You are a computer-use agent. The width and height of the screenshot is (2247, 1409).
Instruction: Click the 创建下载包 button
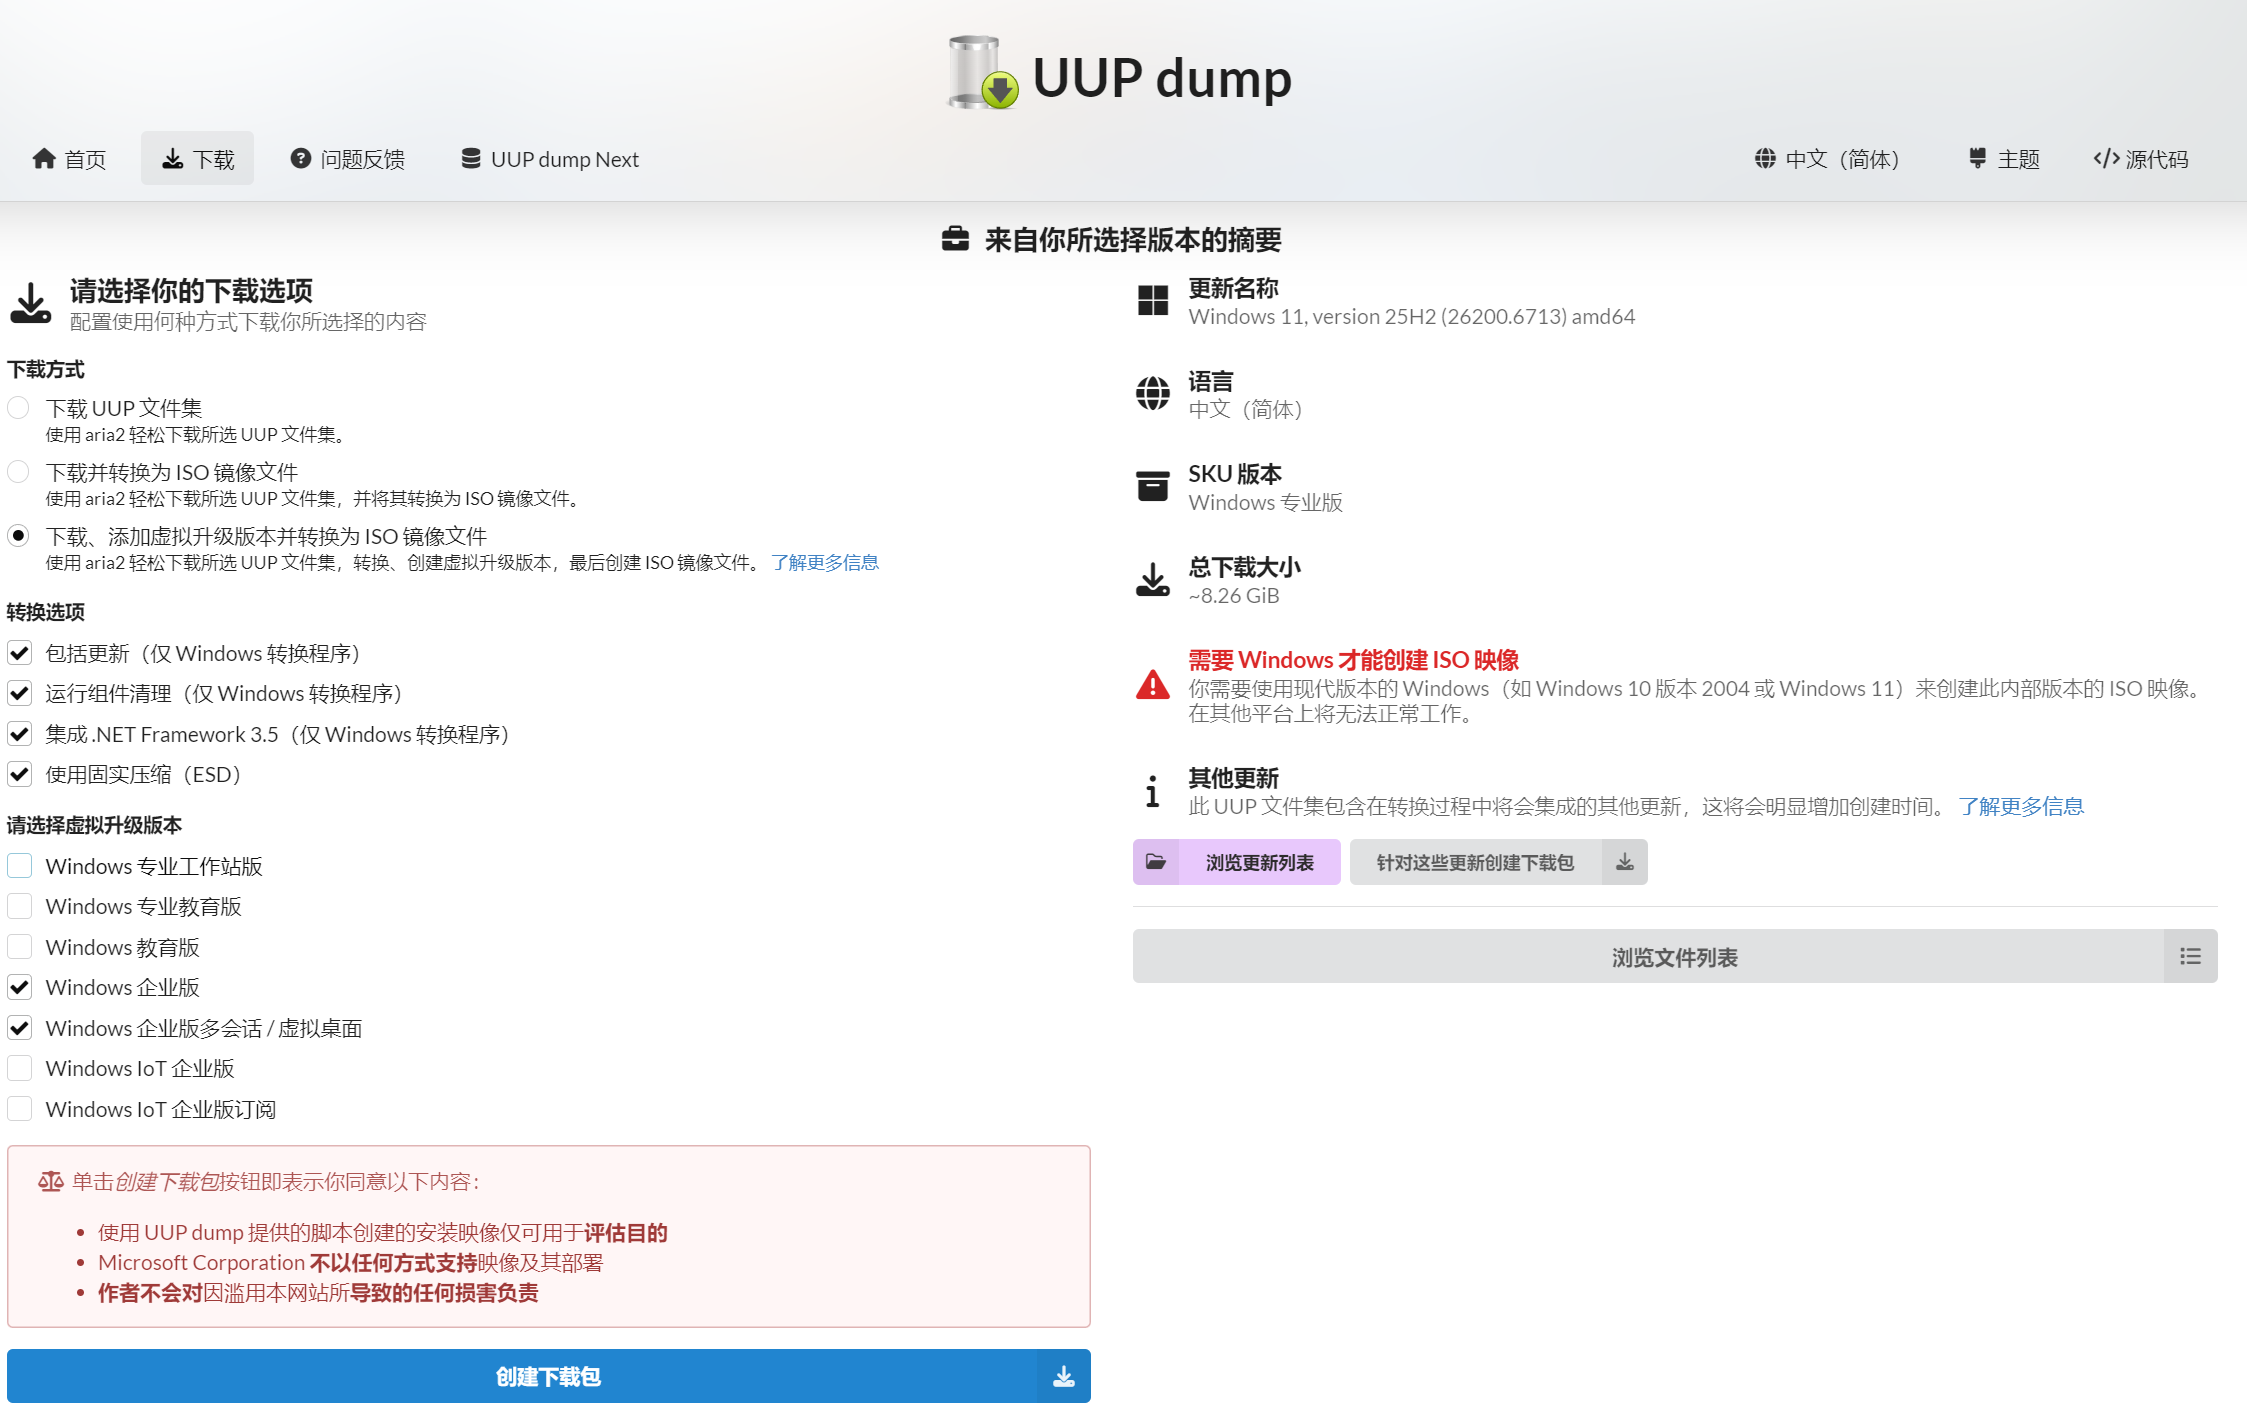548,1376
